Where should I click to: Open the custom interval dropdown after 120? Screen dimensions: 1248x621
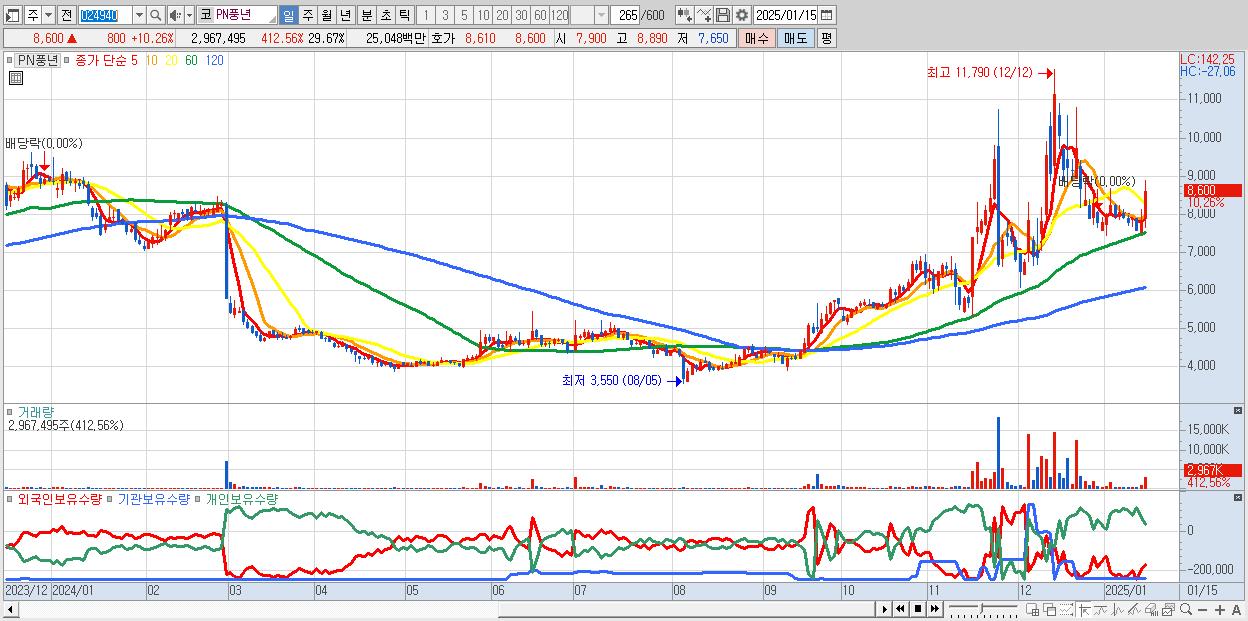click(601, 15)
